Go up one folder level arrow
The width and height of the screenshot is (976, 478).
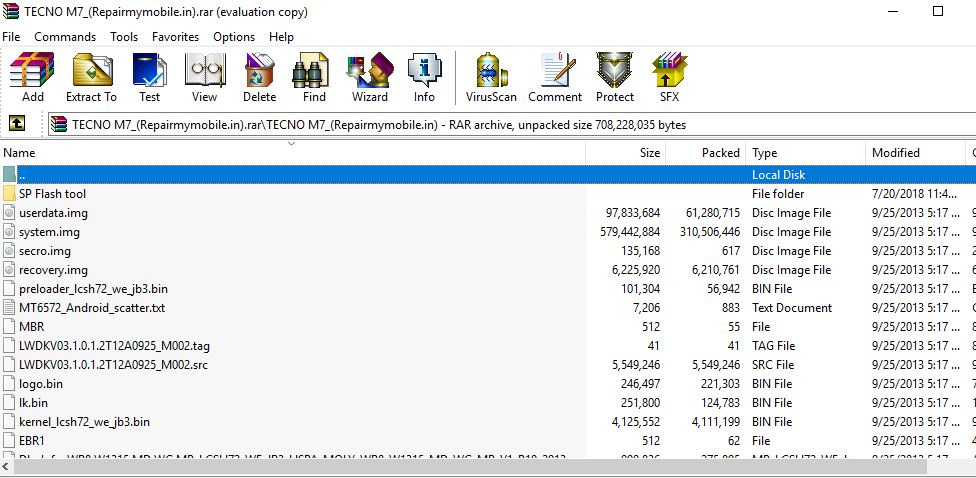[17, 124]
